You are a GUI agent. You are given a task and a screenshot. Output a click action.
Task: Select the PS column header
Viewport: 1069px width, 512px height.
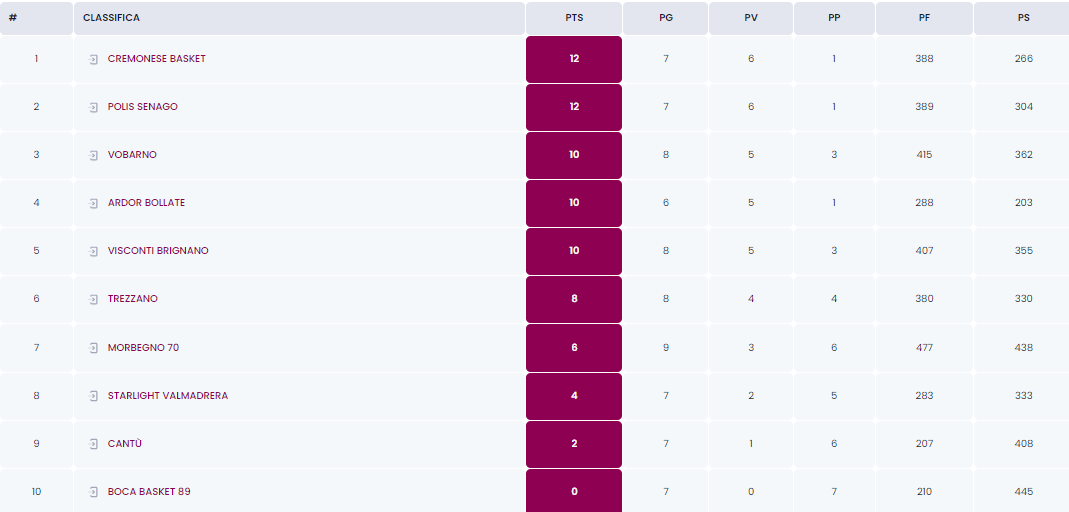(1023, 18)
